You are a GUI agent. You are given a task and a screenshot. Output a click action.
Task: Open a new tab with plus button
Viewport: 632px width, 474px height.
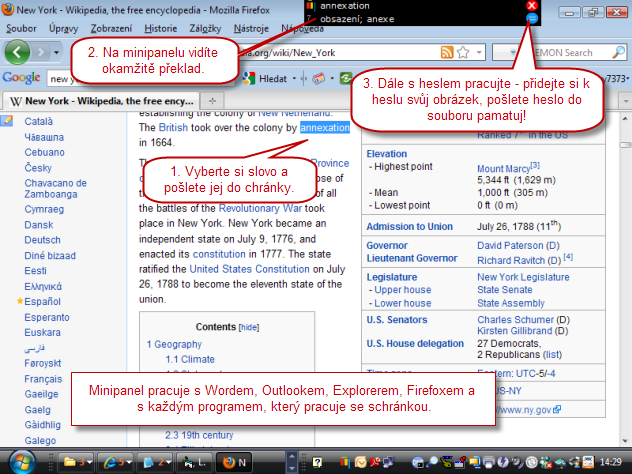click(212, 101)
